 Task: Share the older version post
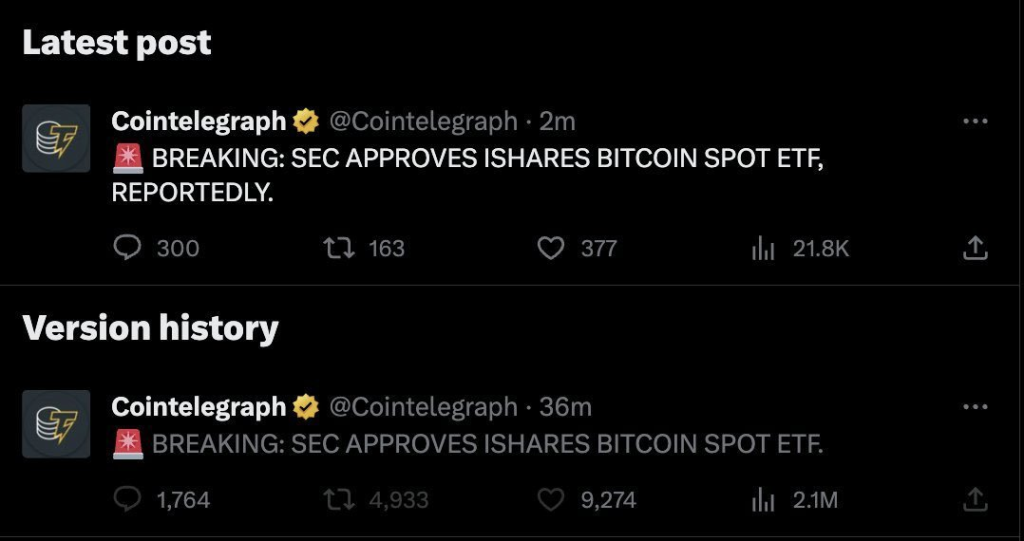point(975,500)
